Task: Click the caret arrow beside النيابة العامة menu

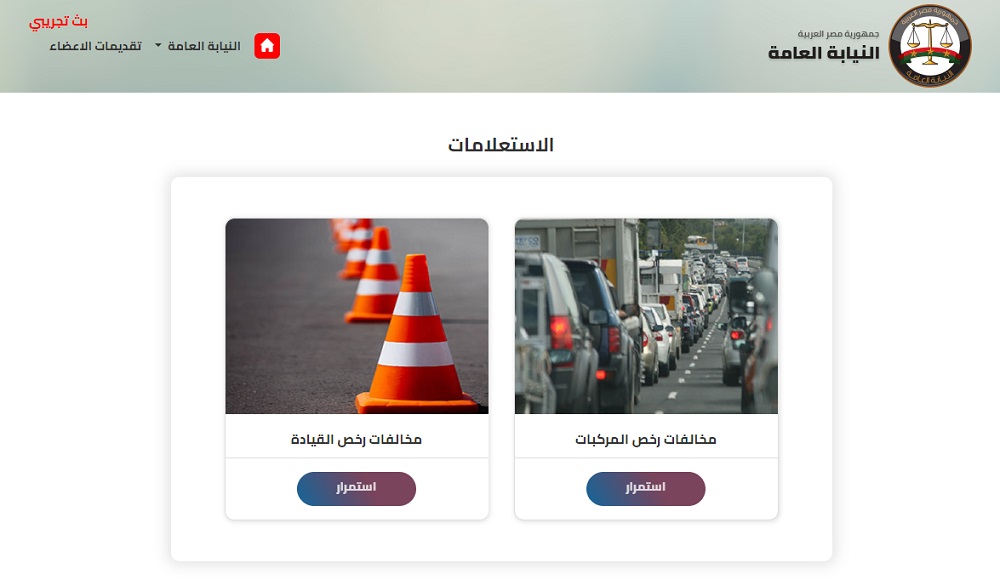Action: (158, 45)
